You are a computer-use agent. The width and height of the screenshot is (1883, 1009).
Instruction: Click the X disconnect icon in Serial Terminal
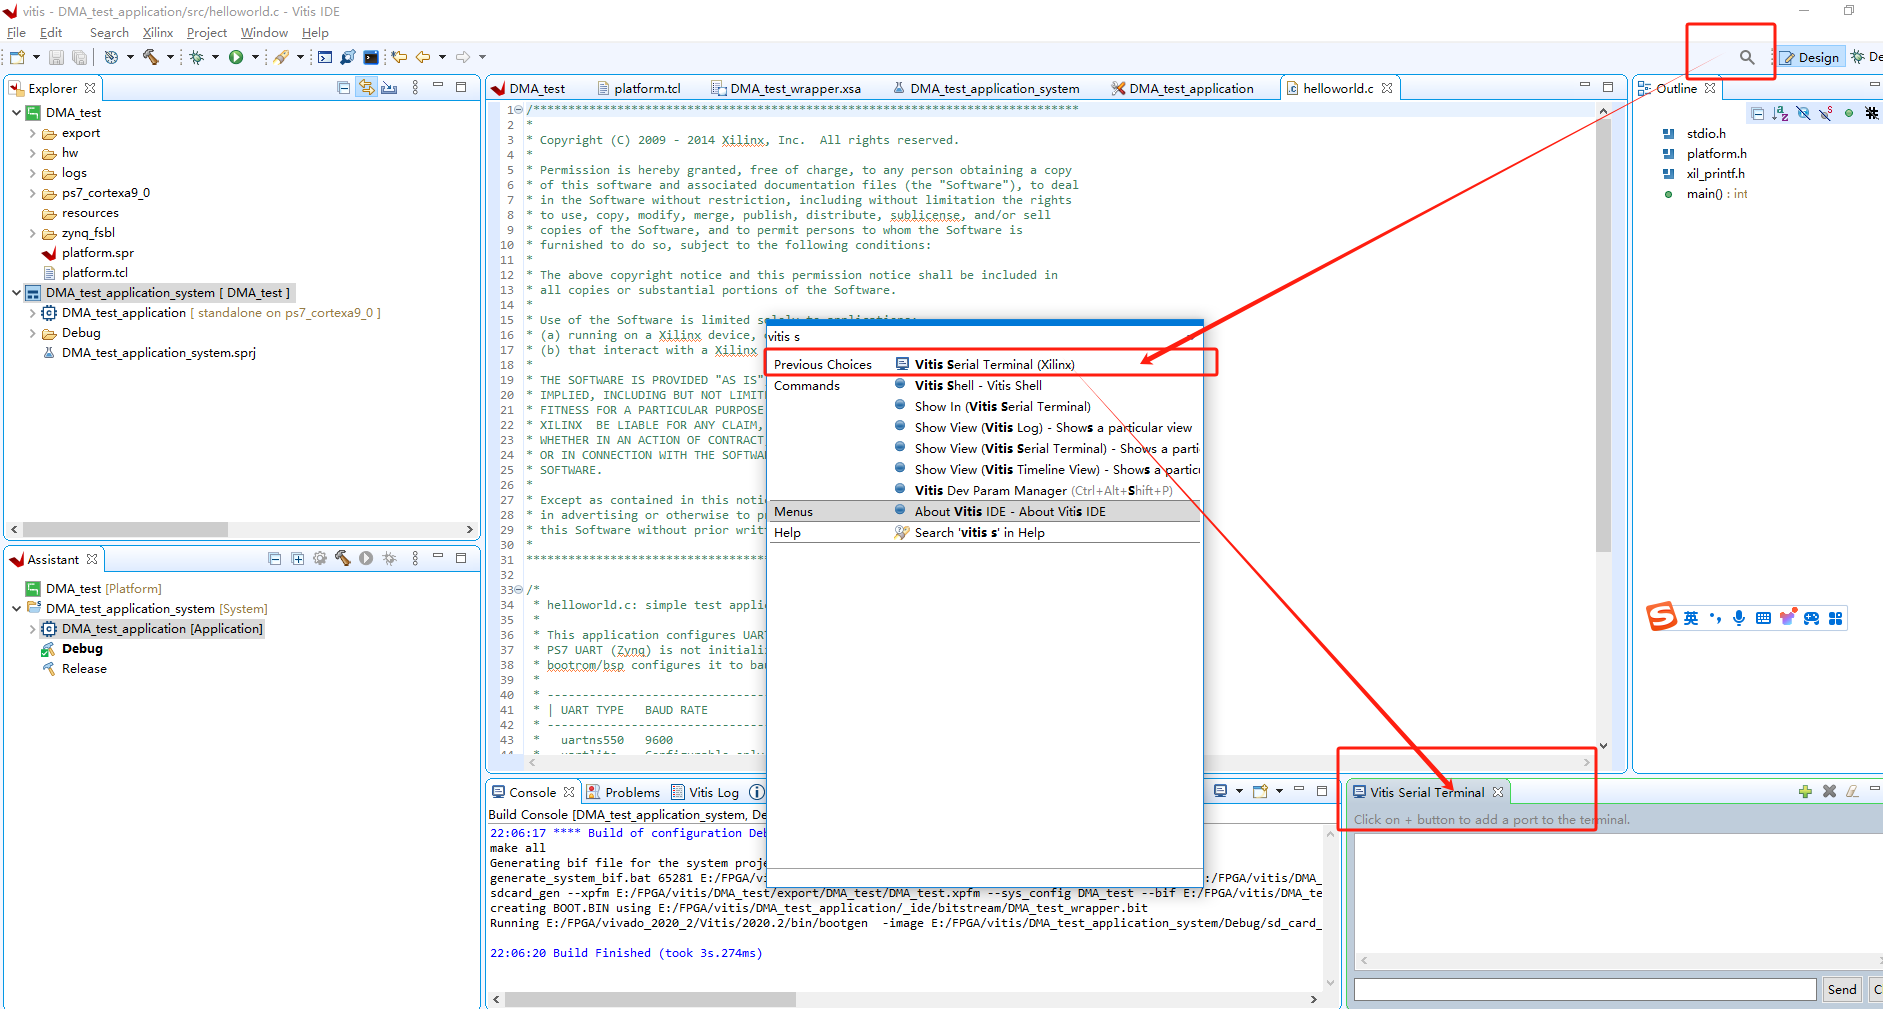coord(1829,791)
